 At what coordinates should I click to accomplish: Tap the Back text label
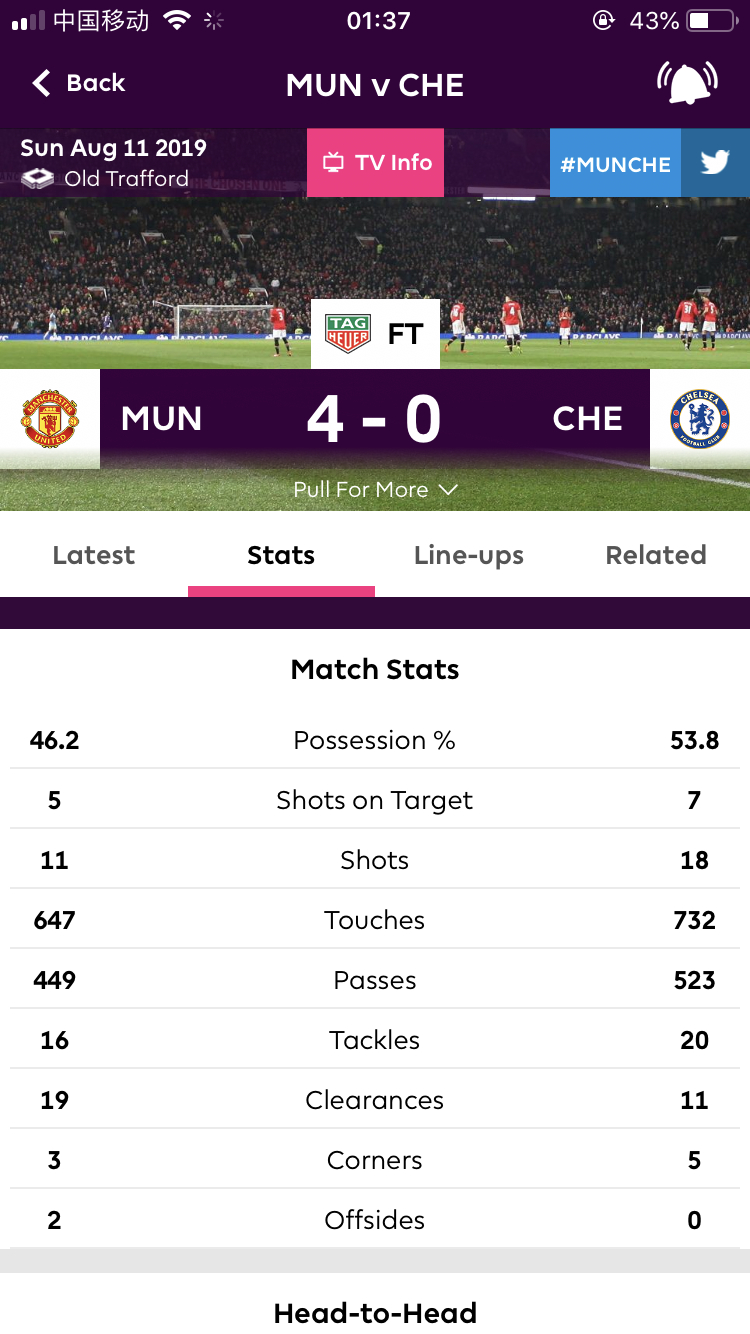[x=96, y=83]
